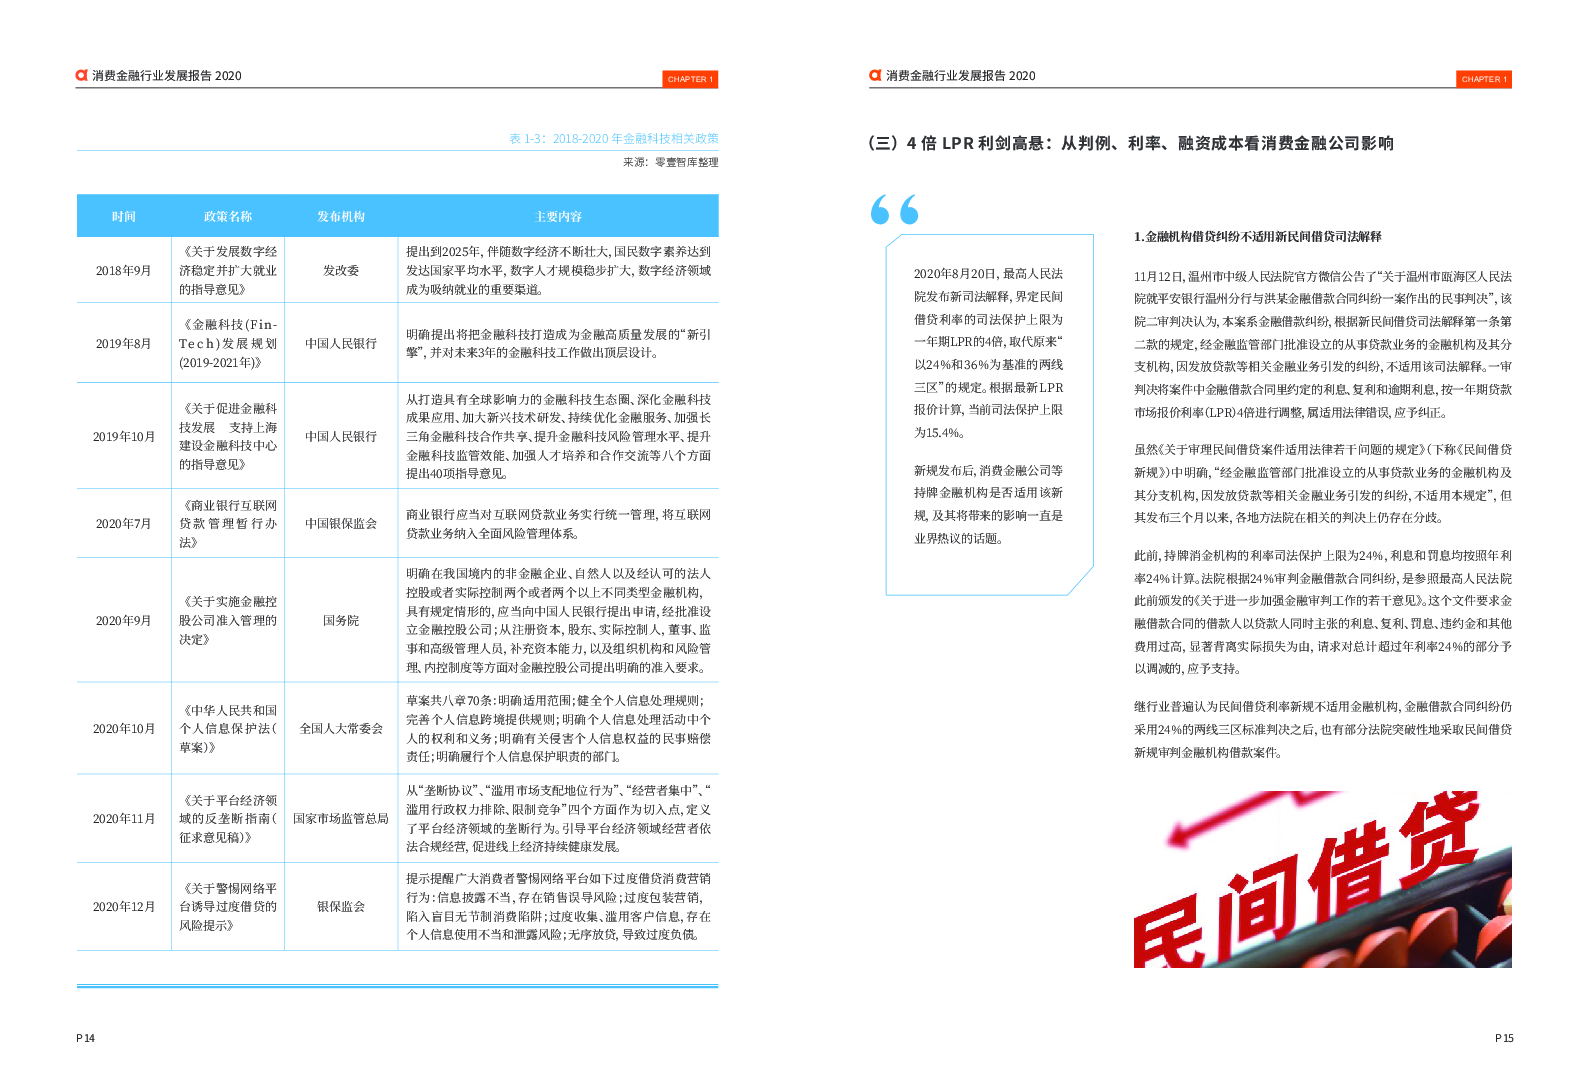Click the 2020年12月 date cell
1587x1077 pixels.
click(x=124, y=906)
